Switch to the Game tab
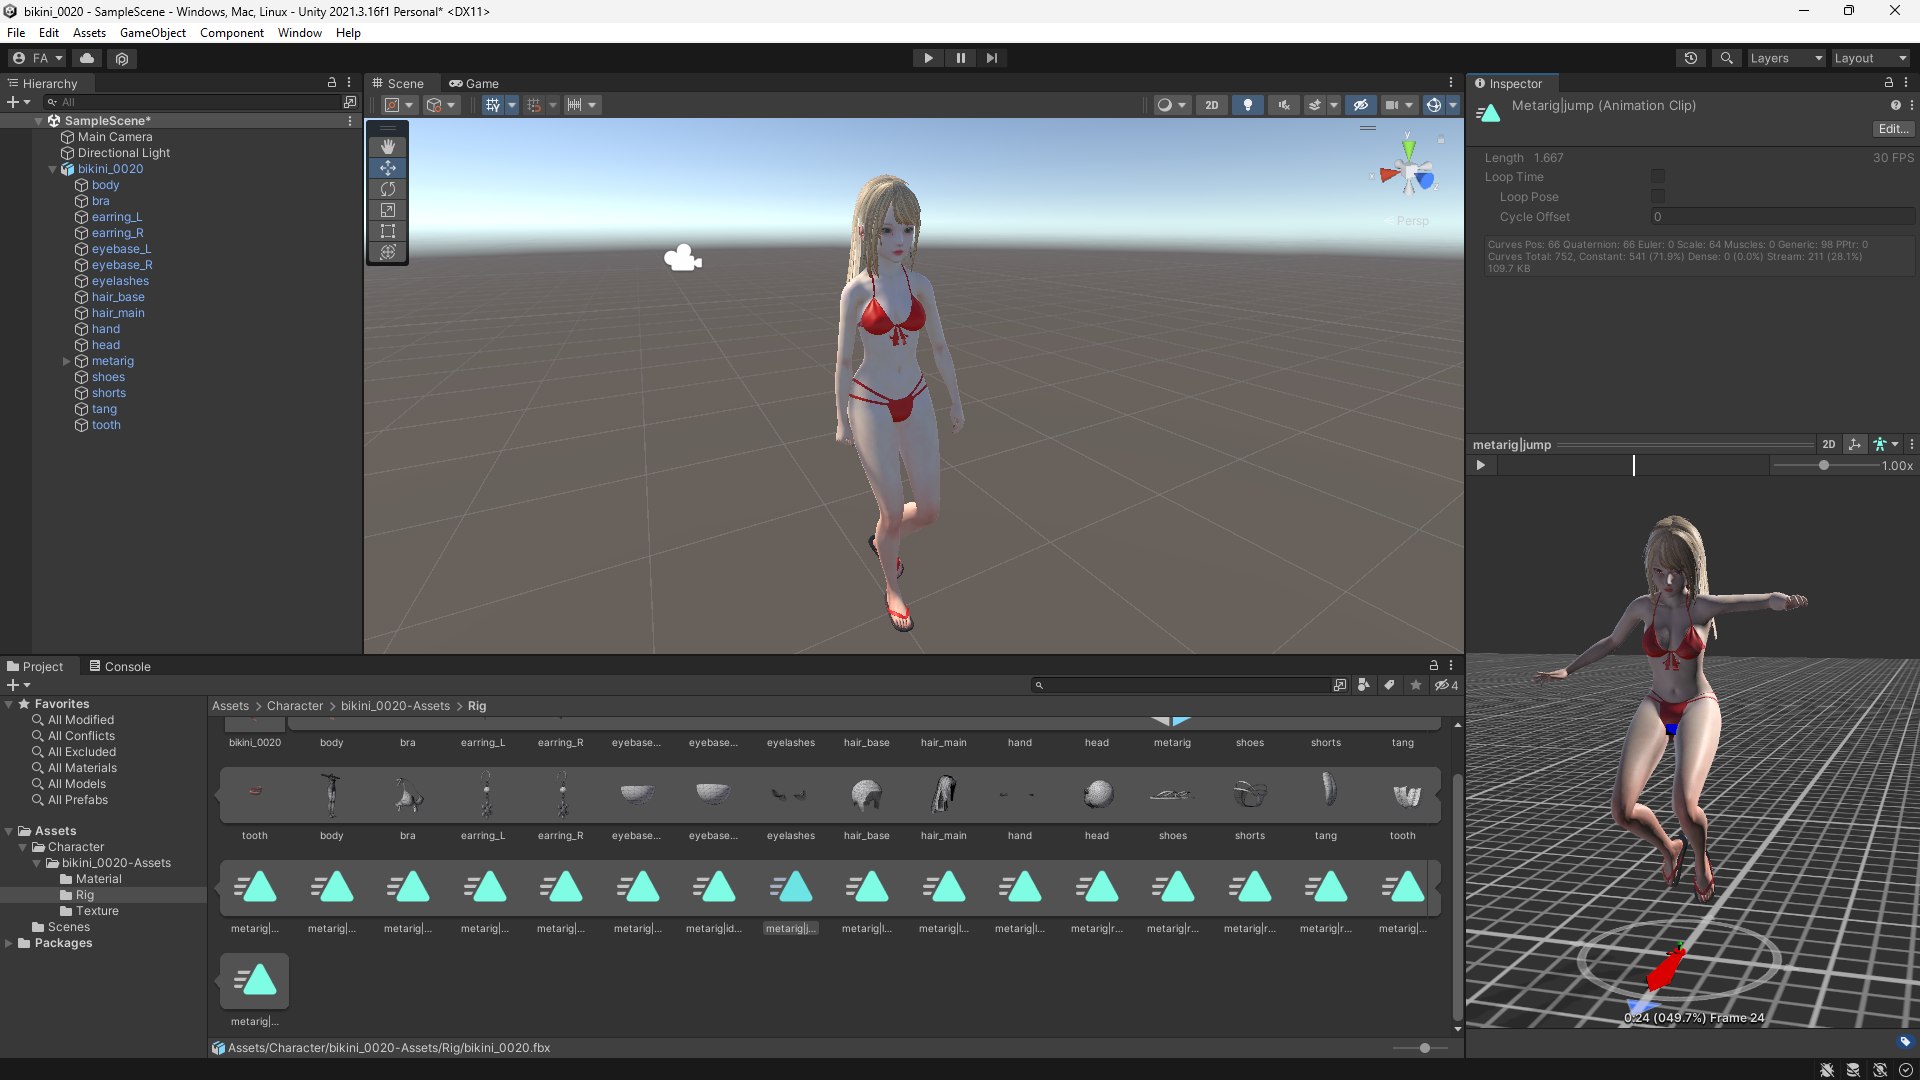Viewport: 1920px width, 1080px height. (x=474, y=84)
